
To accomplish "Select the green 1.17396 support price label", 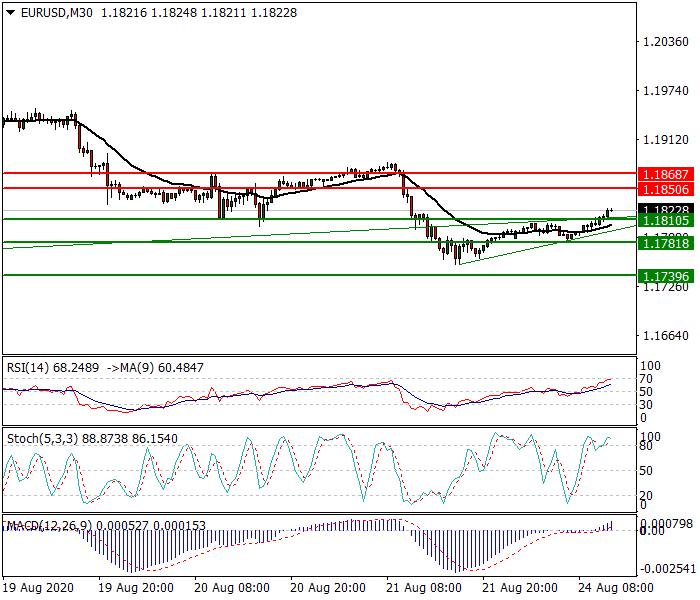I will (x=666, y=276).
